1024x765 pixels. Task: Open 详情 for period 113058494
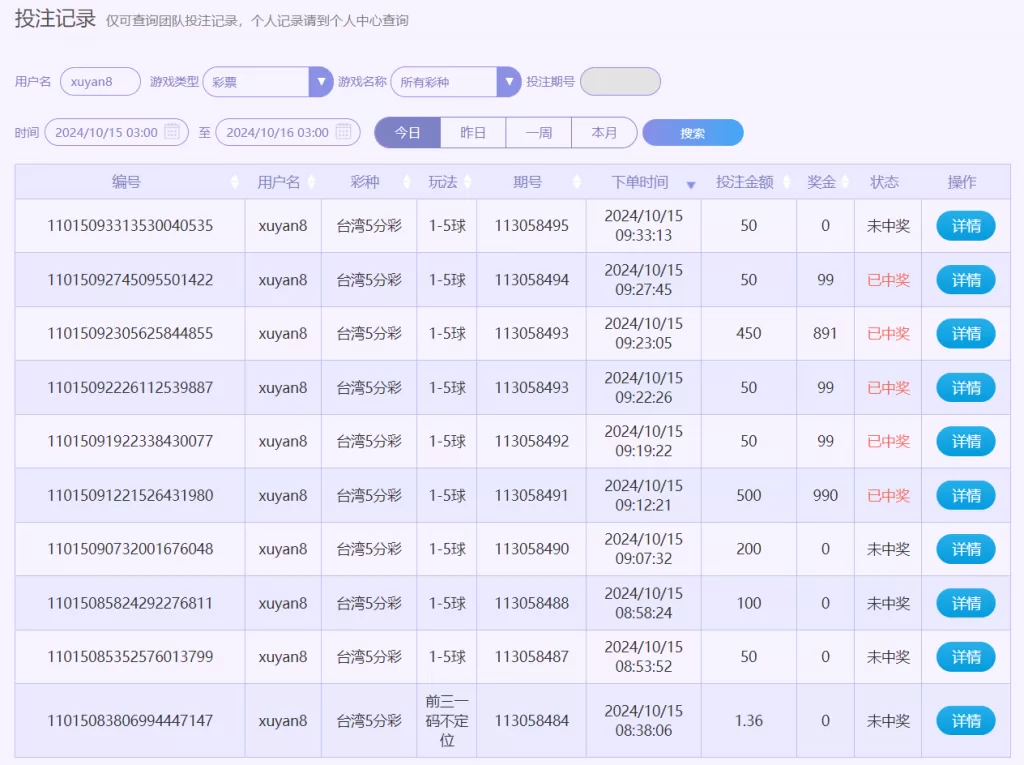(966, 280)
